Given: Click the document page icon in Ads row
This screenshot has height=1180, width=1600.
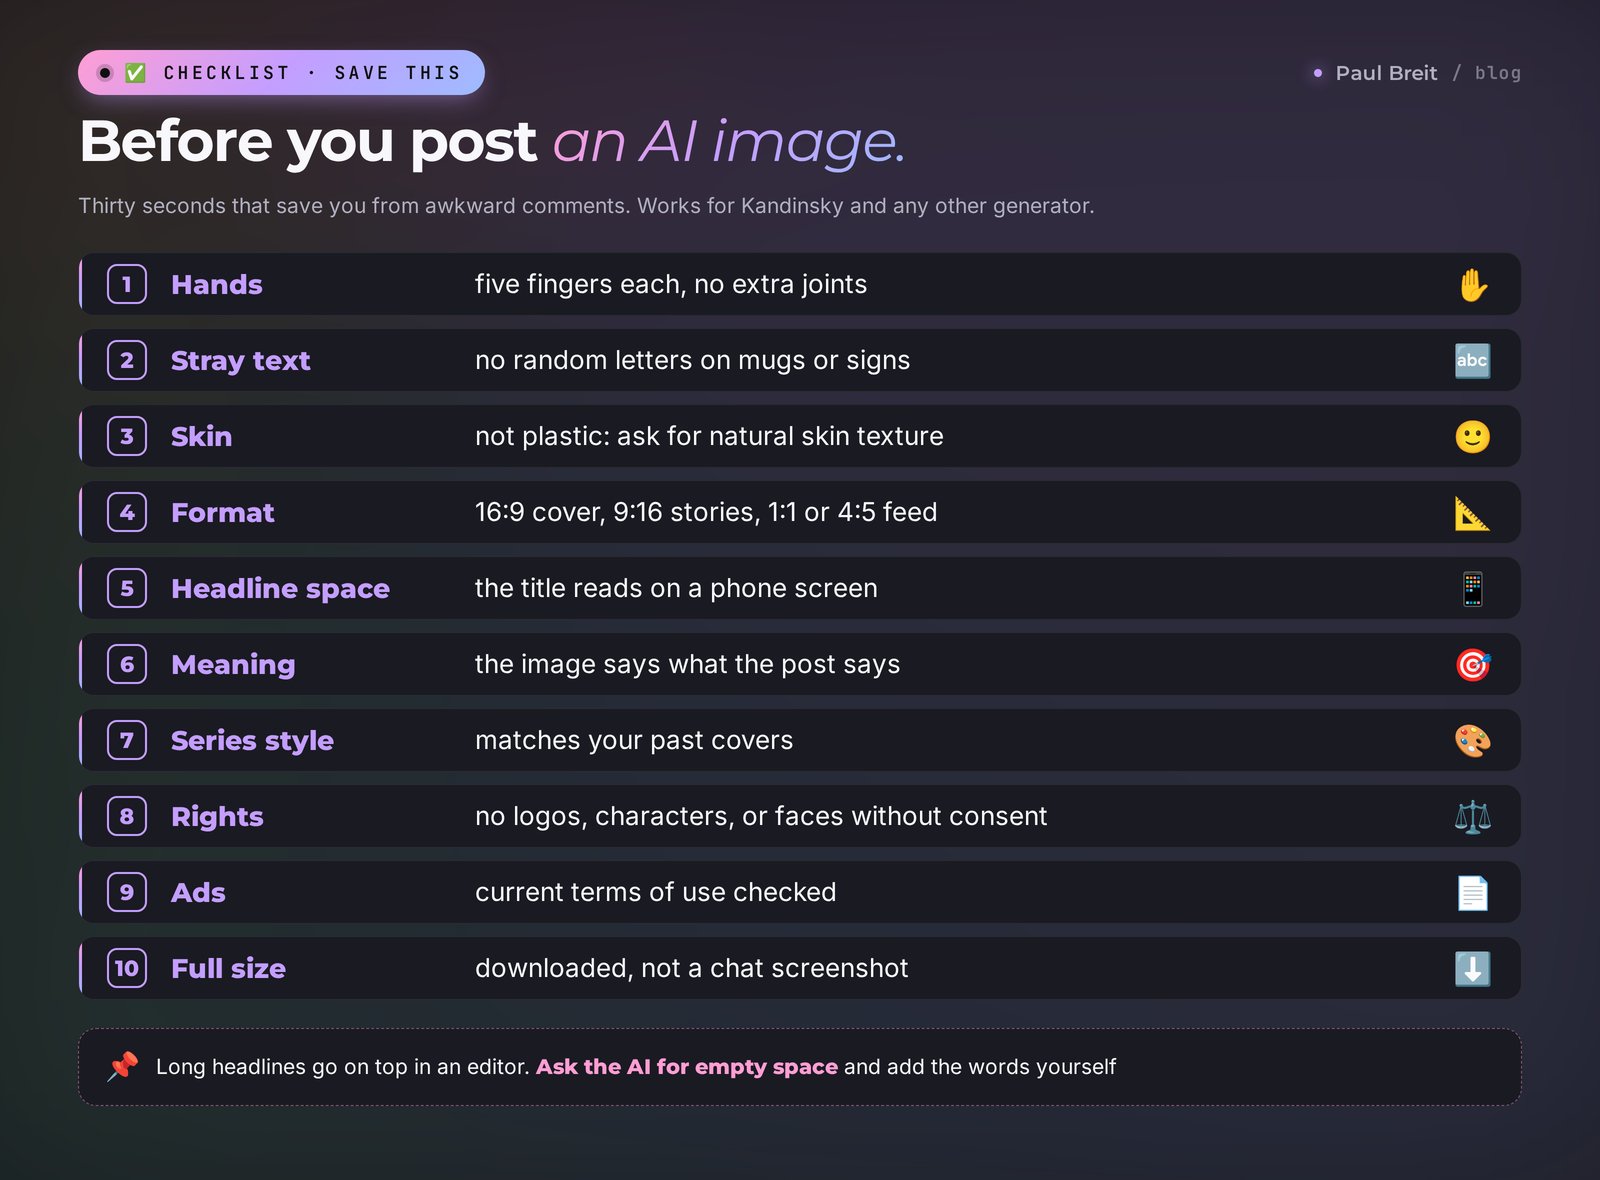Looking at the screenshot, I should 1472,892.
